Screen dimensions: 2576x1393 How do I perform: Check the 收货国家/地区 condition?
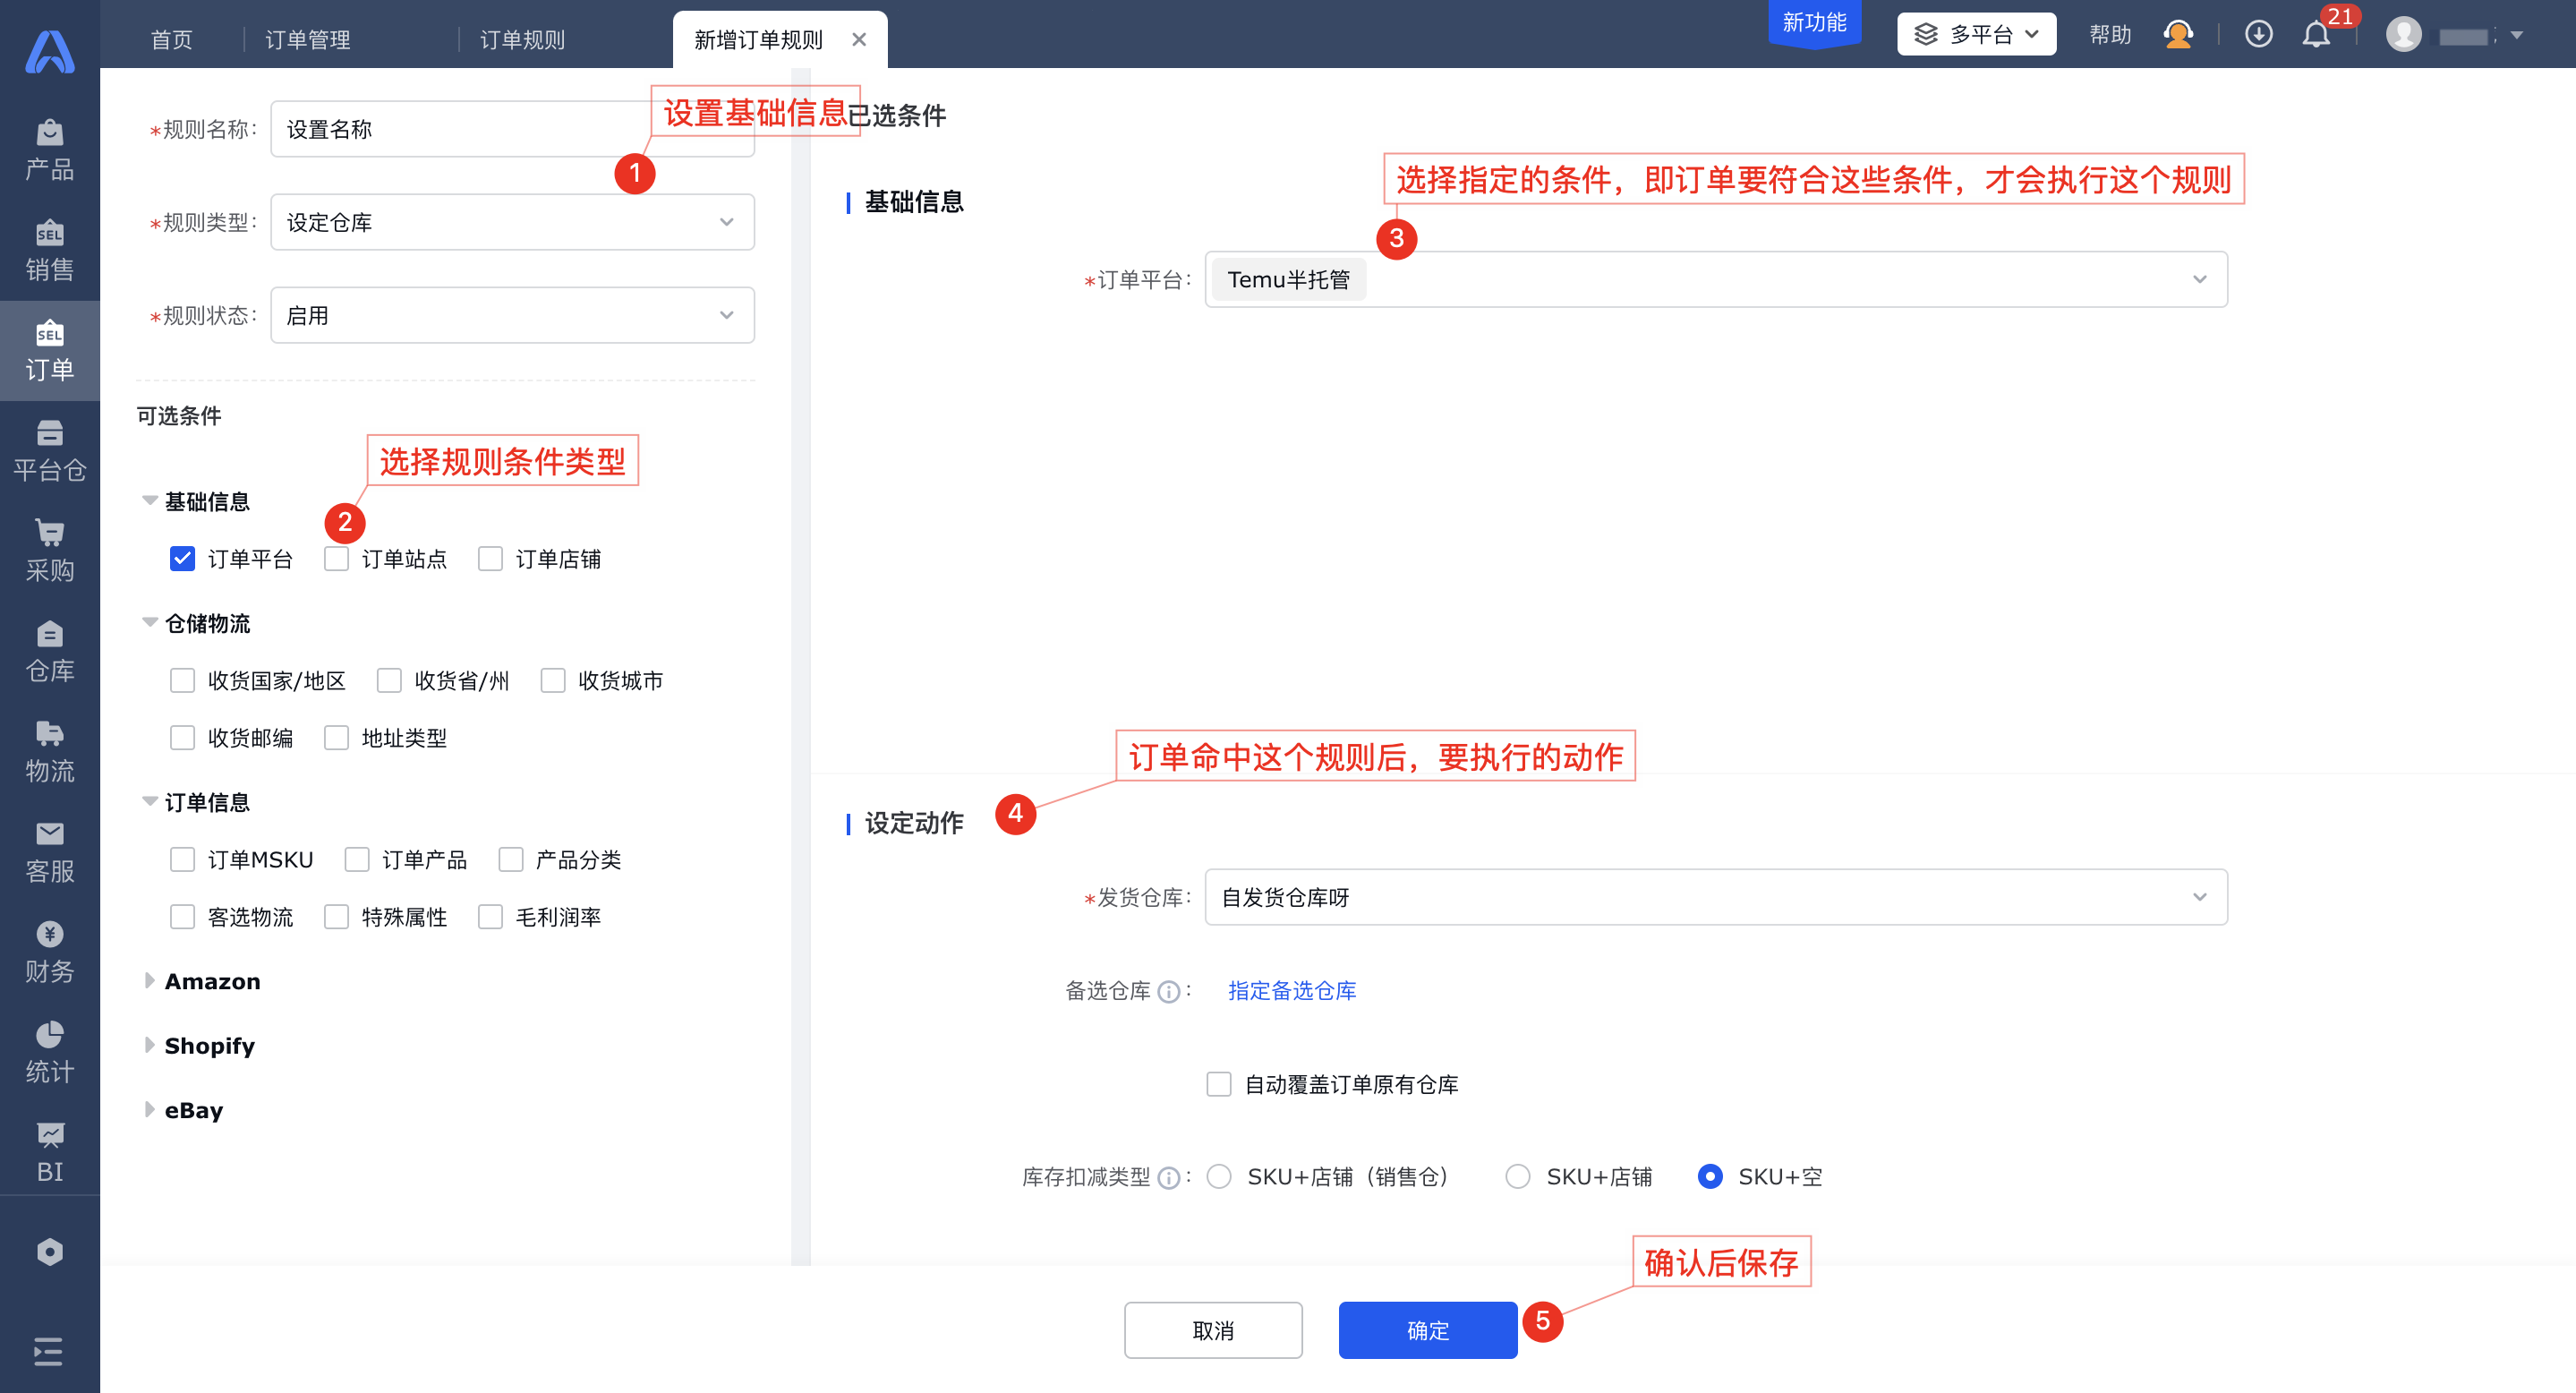[x=182, y=681]
